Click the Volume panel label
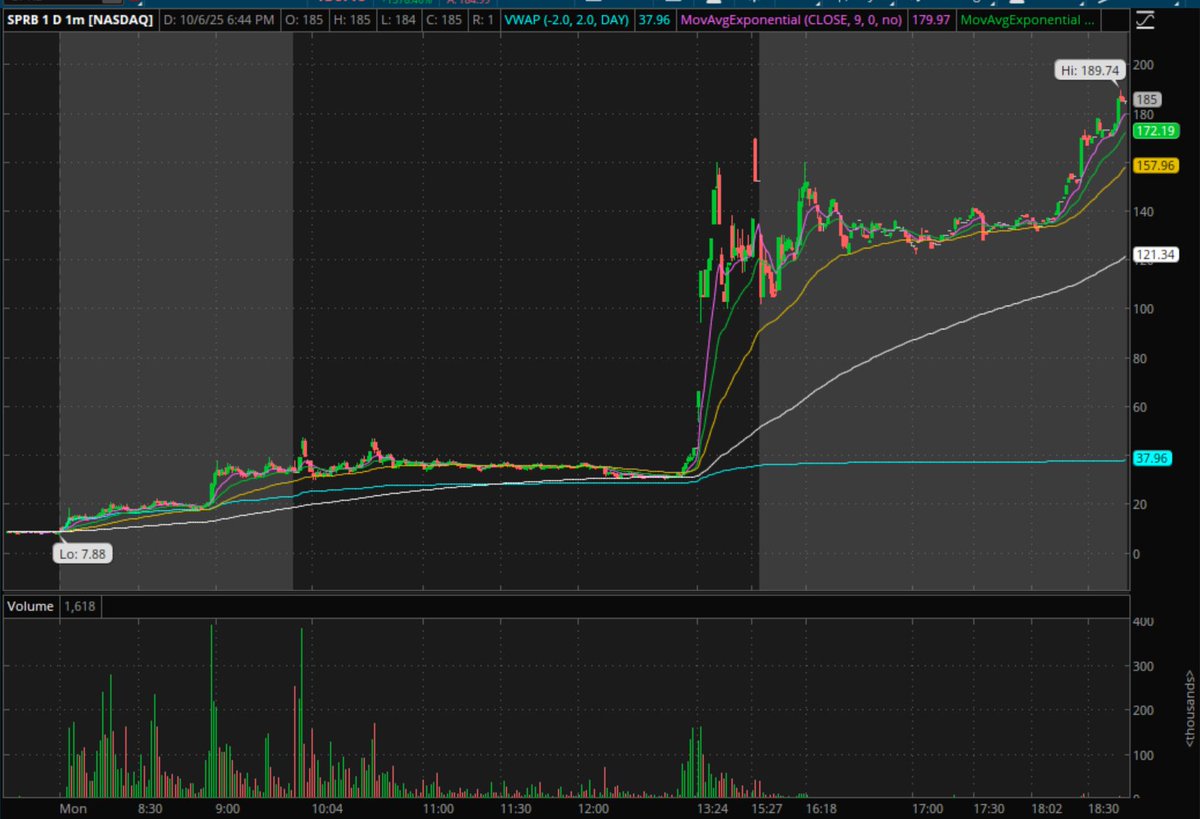Image resolution: width=1200 pixels, height=819 pixels. (x=31, y=606)
